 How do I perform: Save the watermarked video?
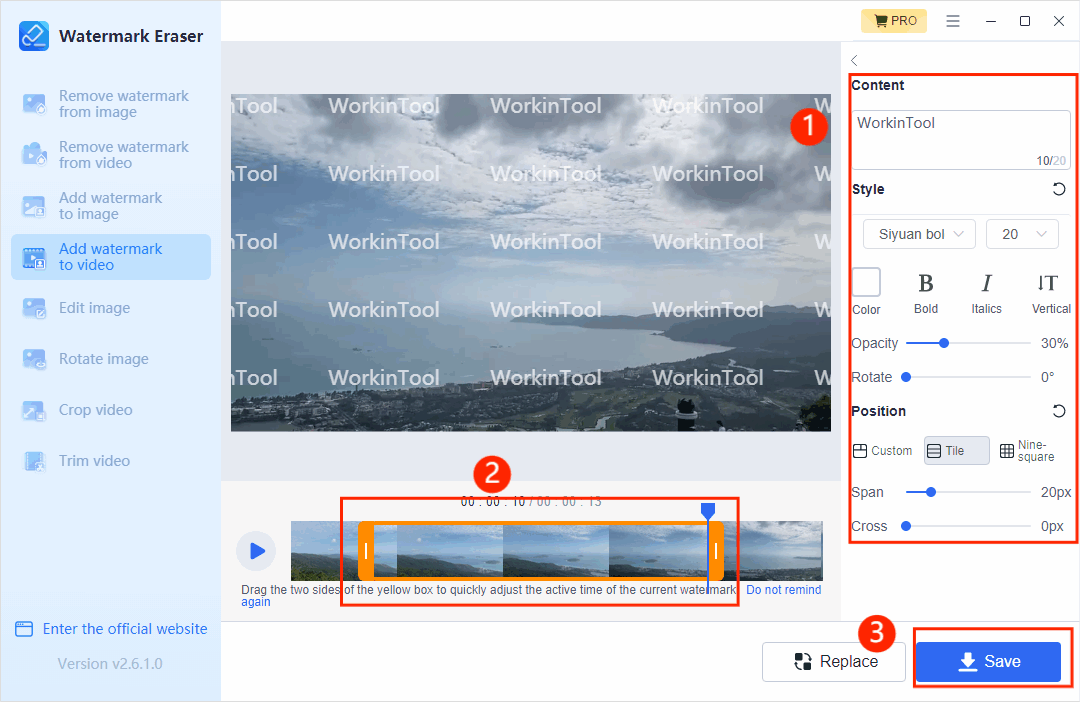click(988, 661)
